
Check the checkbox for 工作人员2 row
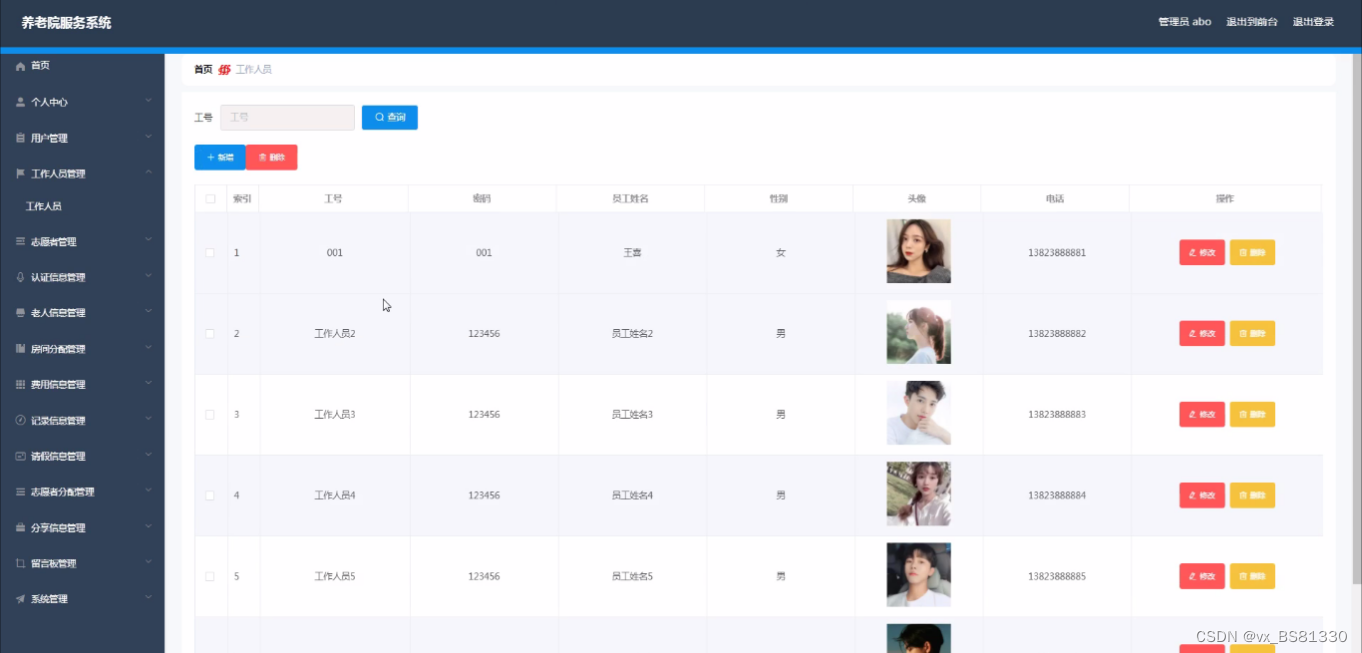tap(210, 333)
